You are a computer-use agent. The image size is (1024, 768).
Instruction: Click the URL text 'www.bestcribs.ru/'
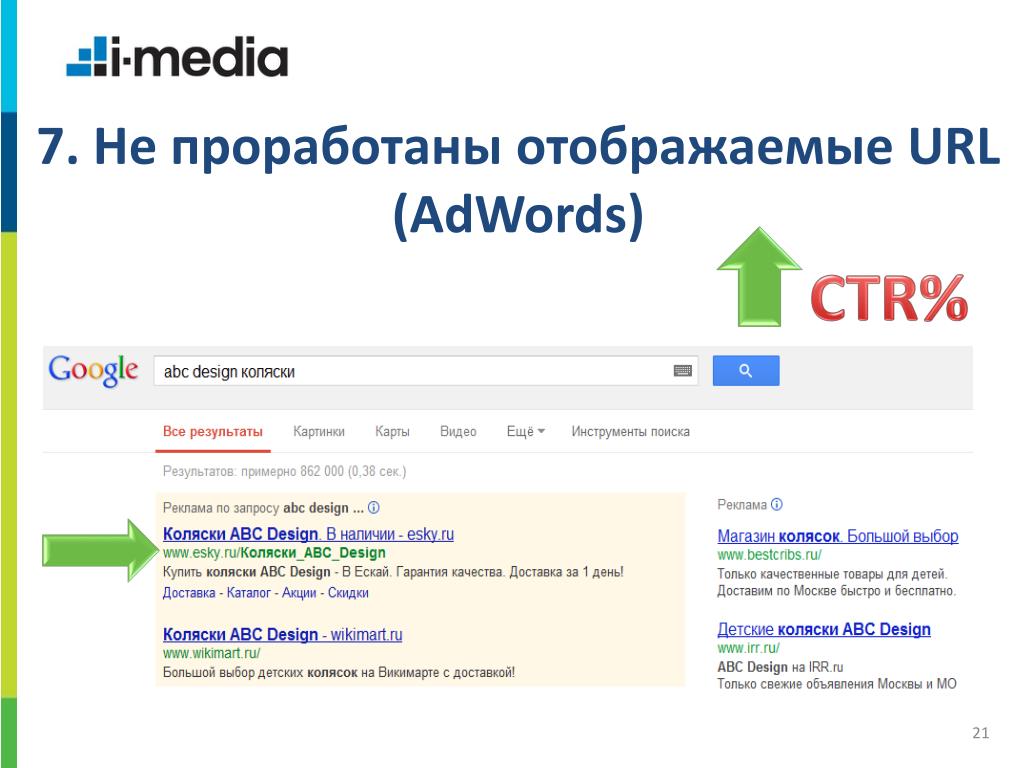click(769, 555)
